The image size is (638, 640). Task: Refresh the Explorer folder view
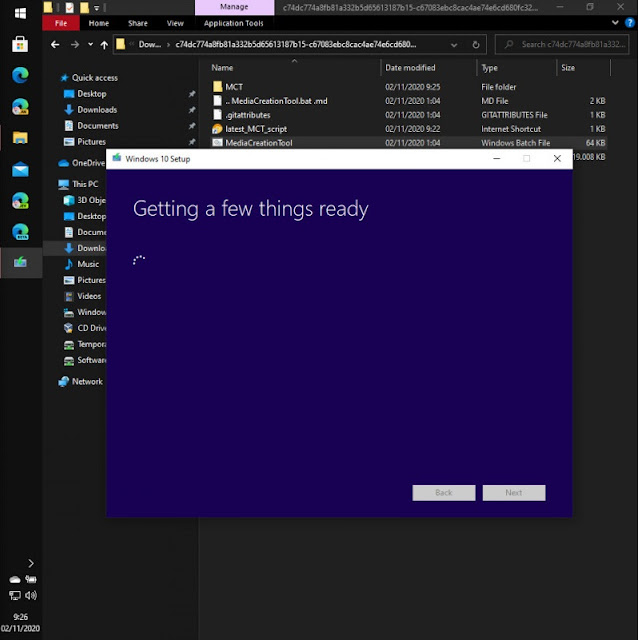476,45
